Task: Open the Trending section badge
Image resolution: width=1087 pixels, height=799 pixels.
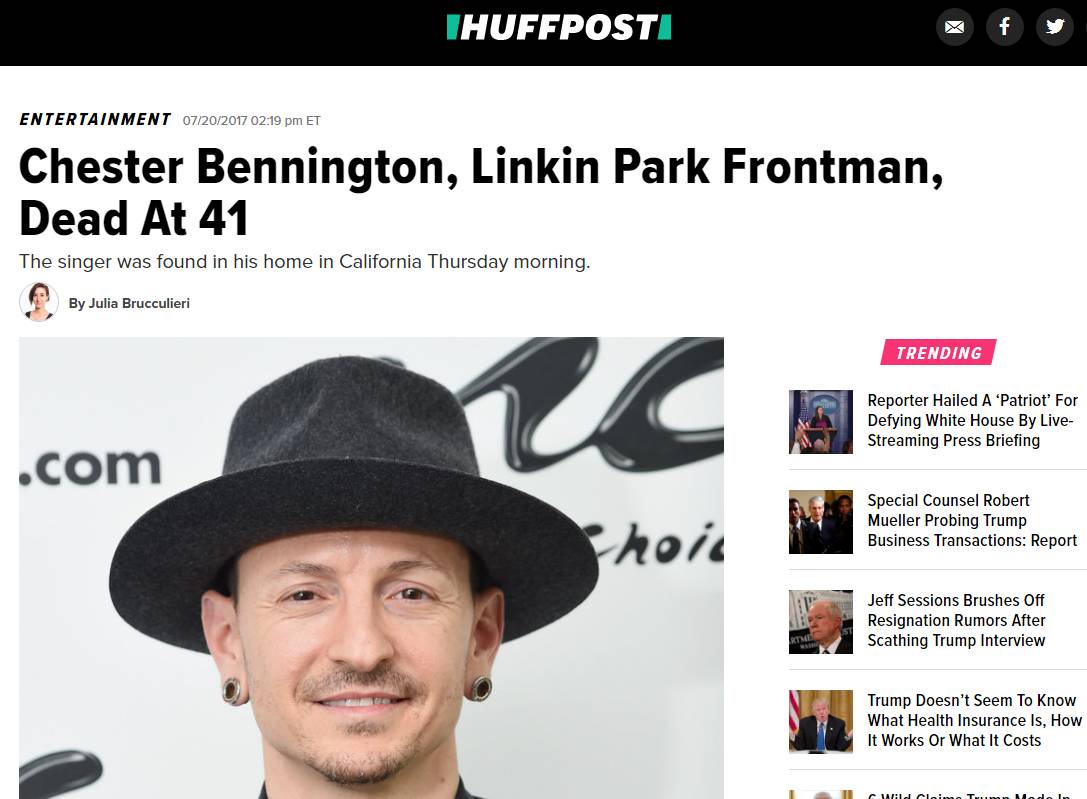Action: [939, 353]
